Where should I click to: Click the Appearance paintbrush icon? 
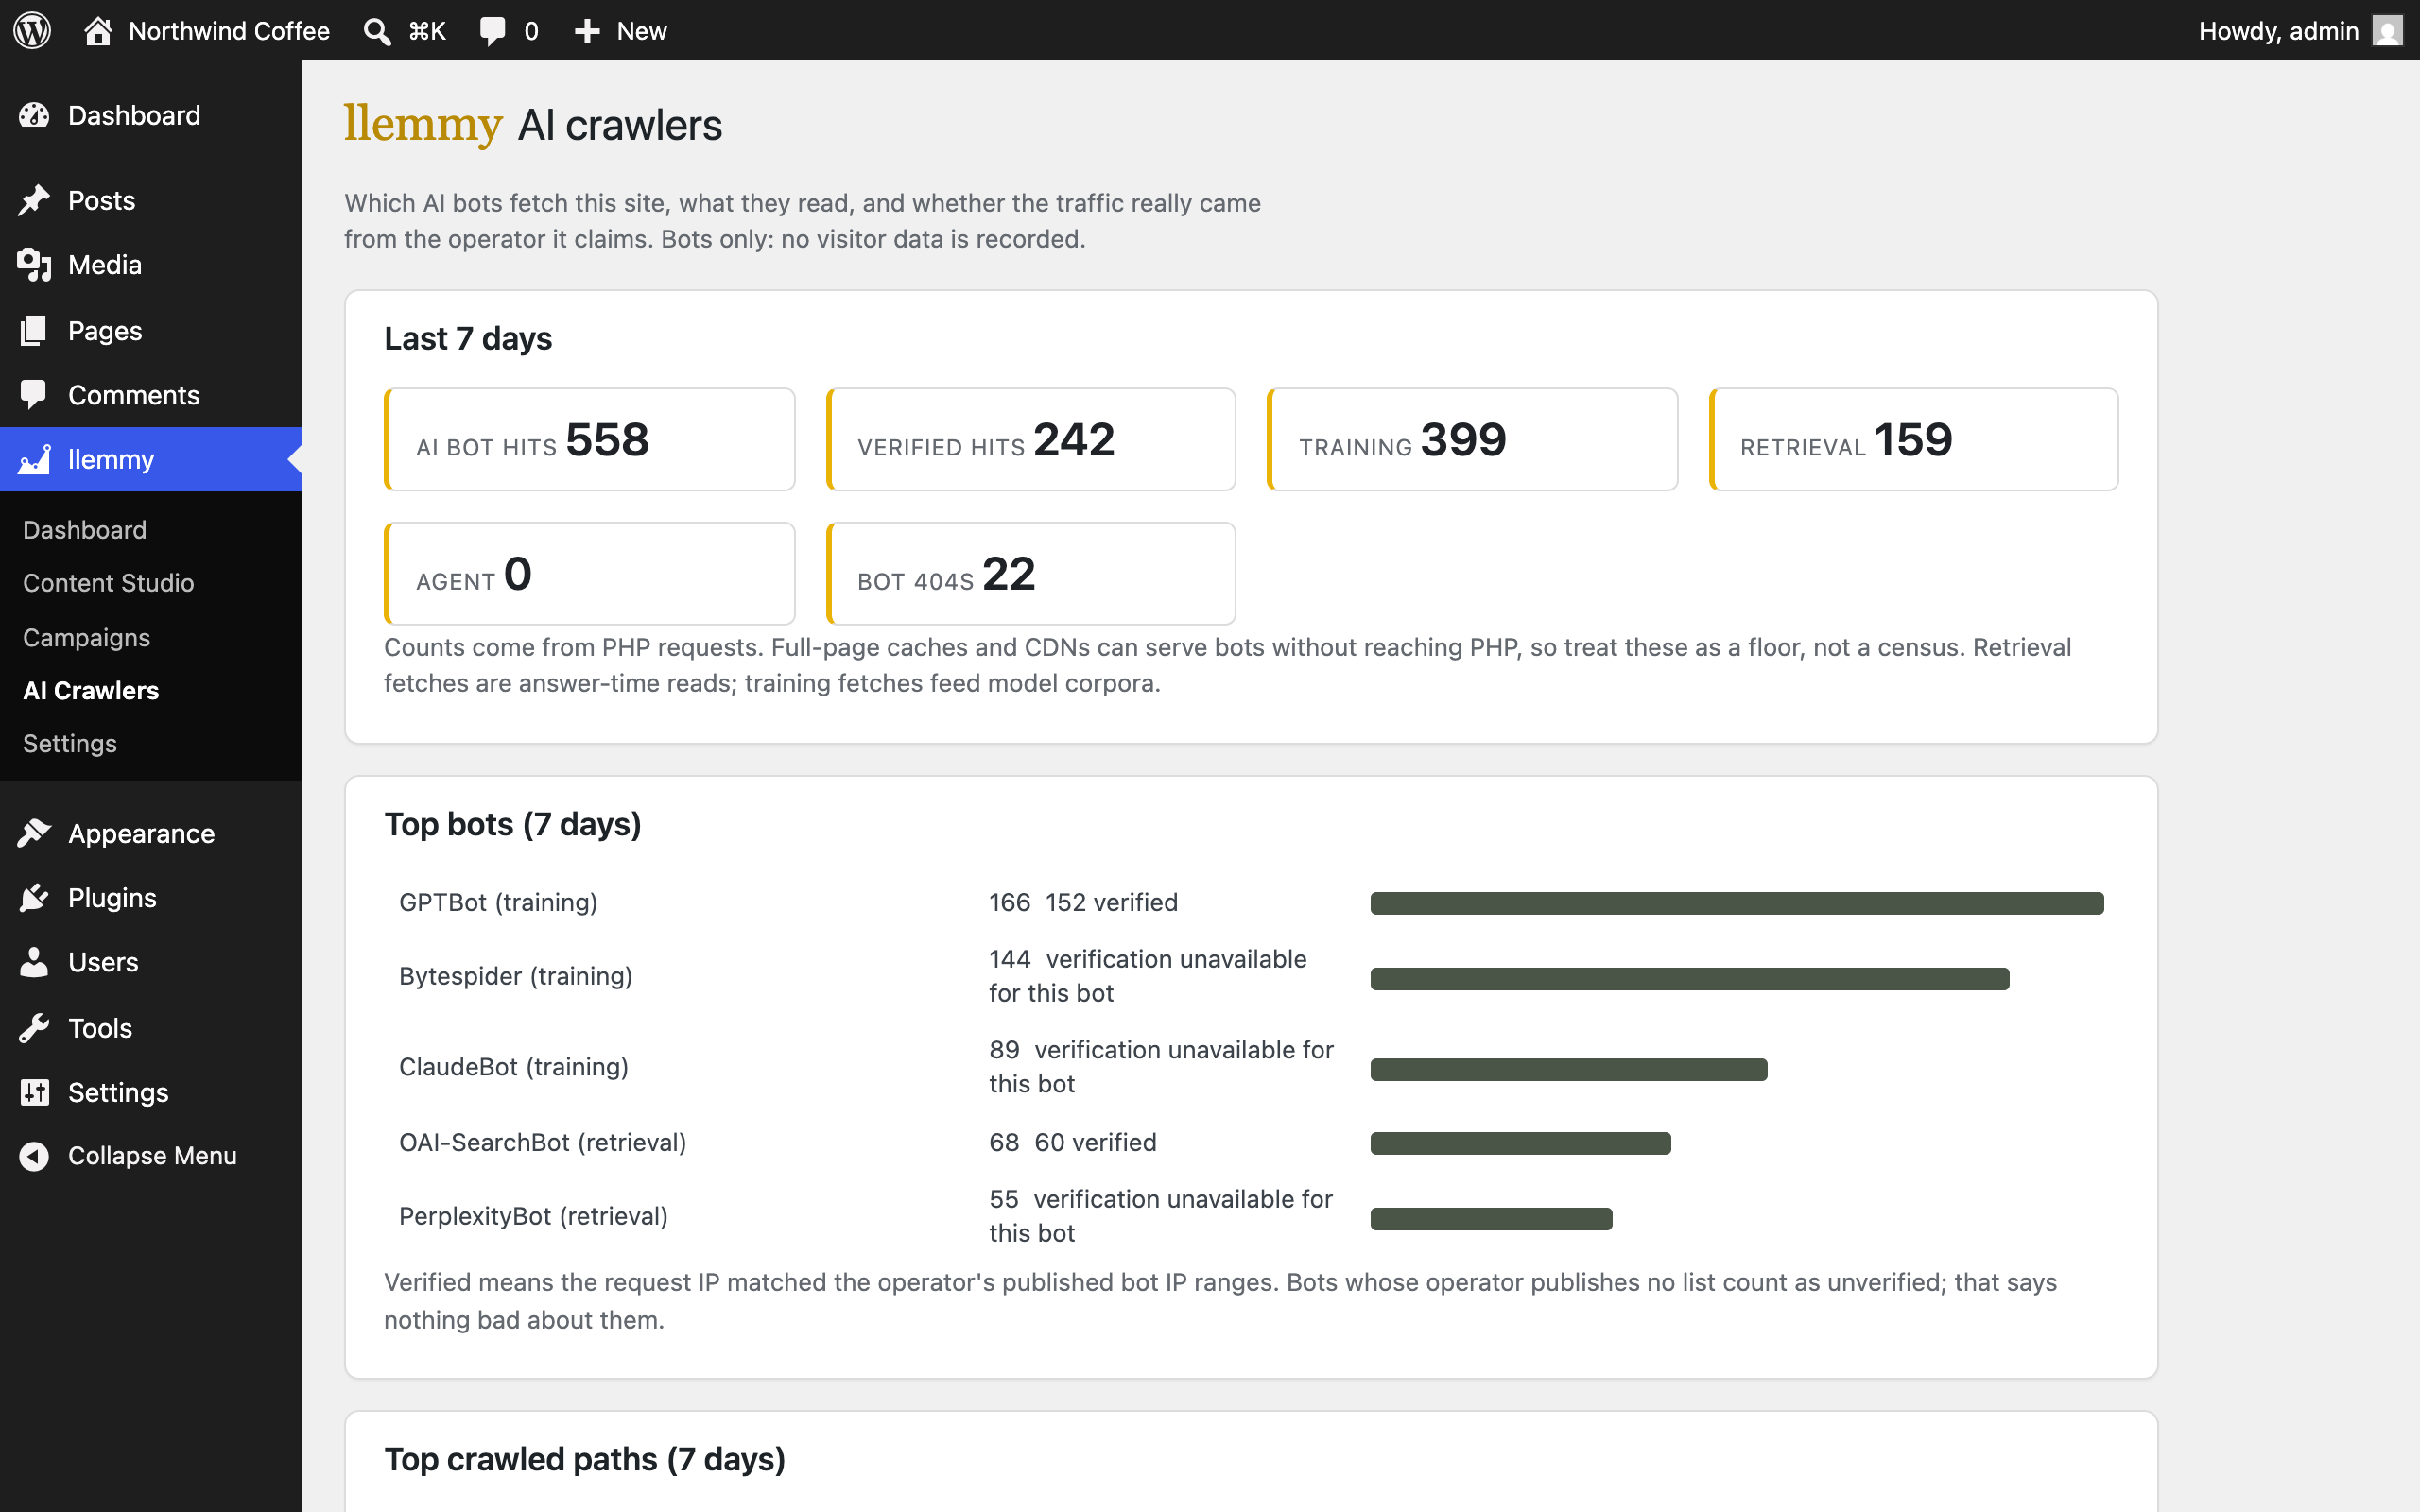tap(34, 833)
